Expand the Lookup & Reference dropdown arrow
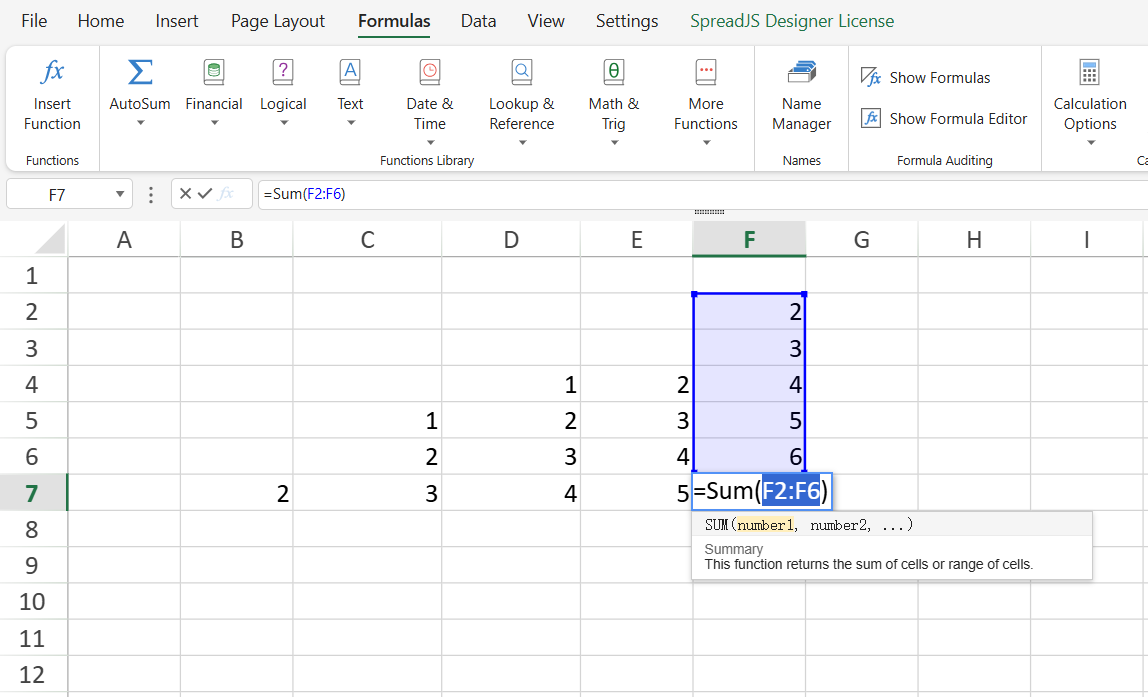 [522, 143]
